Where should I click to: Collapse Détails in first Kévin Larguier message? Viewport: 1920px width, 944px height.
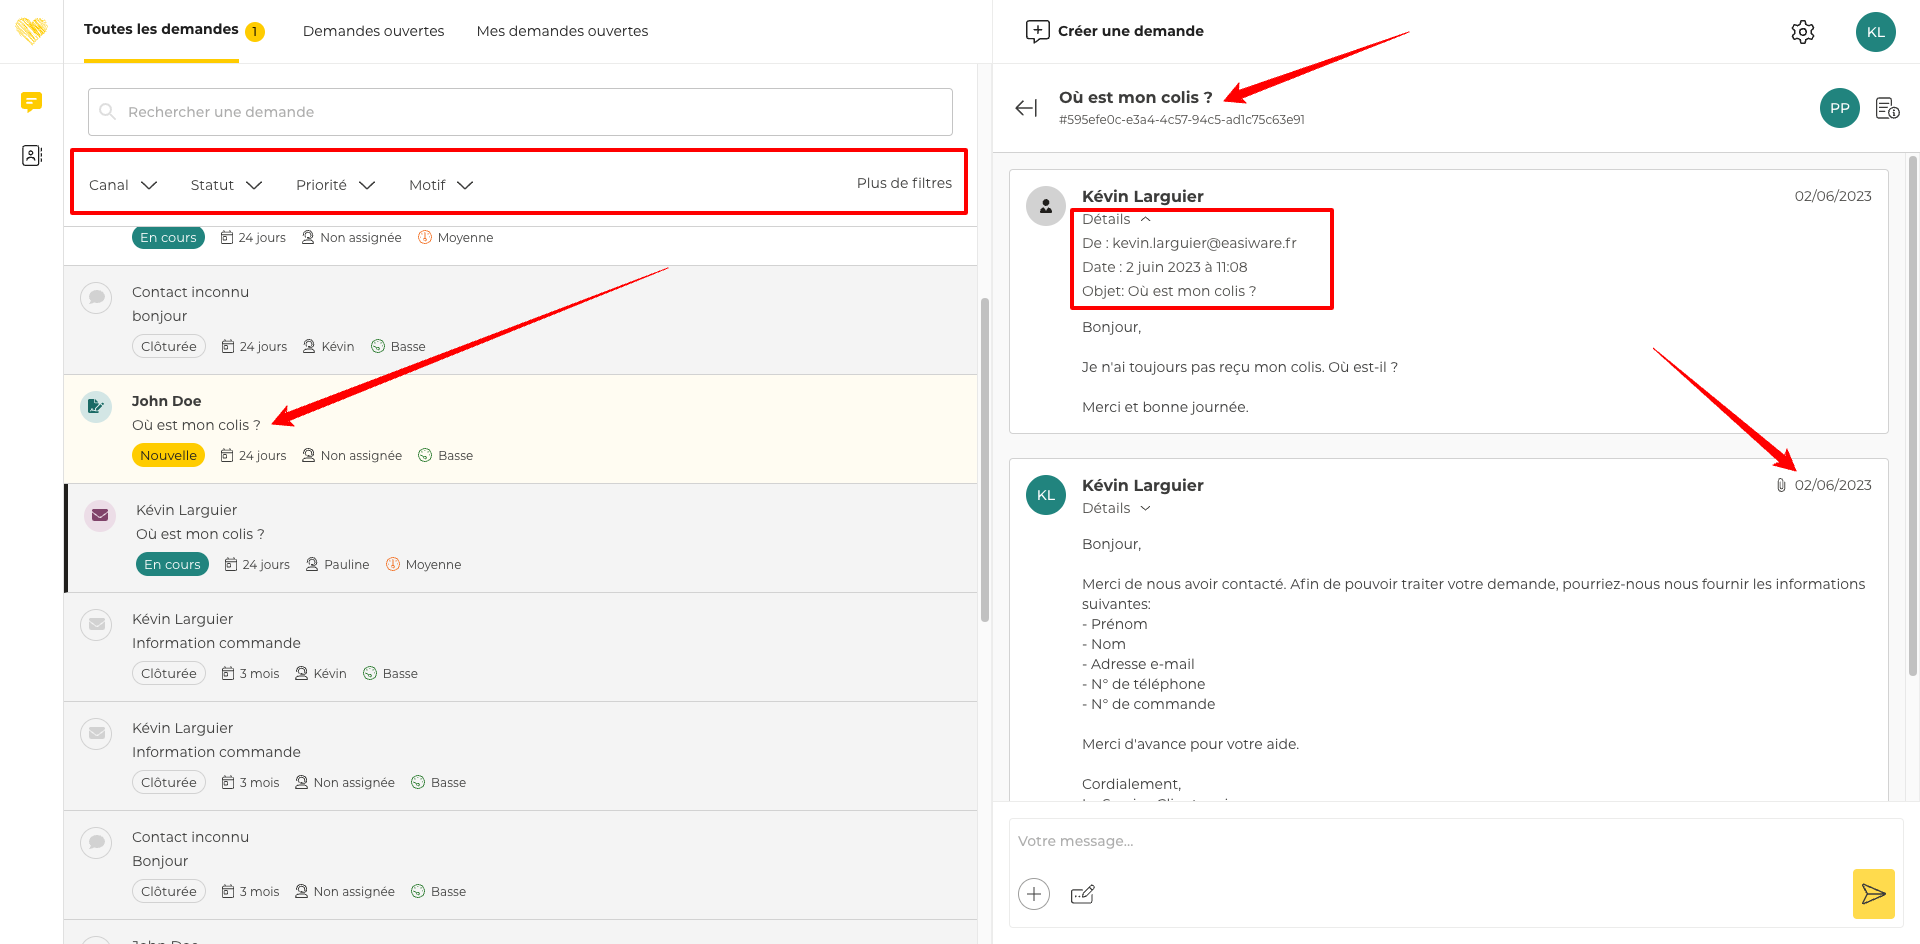(x=1116, y=219)
